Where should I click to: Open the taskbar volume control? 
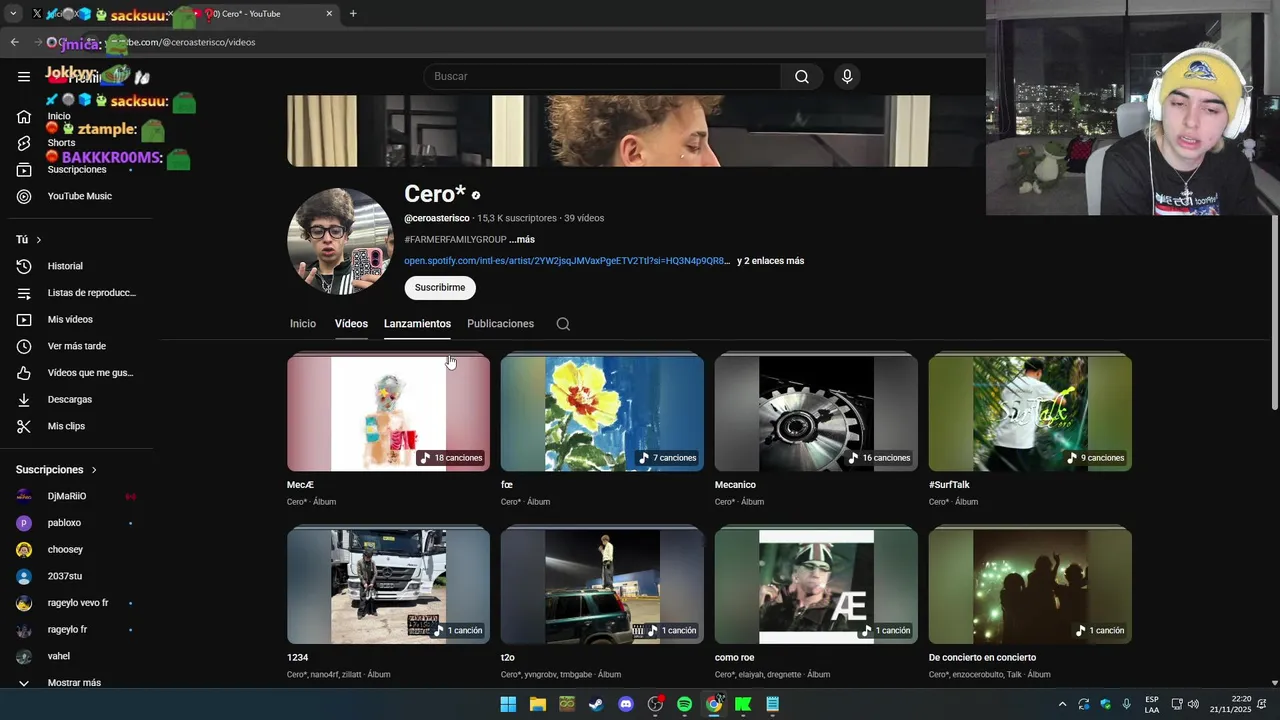pyautogui.click(x=1193, y=704)
